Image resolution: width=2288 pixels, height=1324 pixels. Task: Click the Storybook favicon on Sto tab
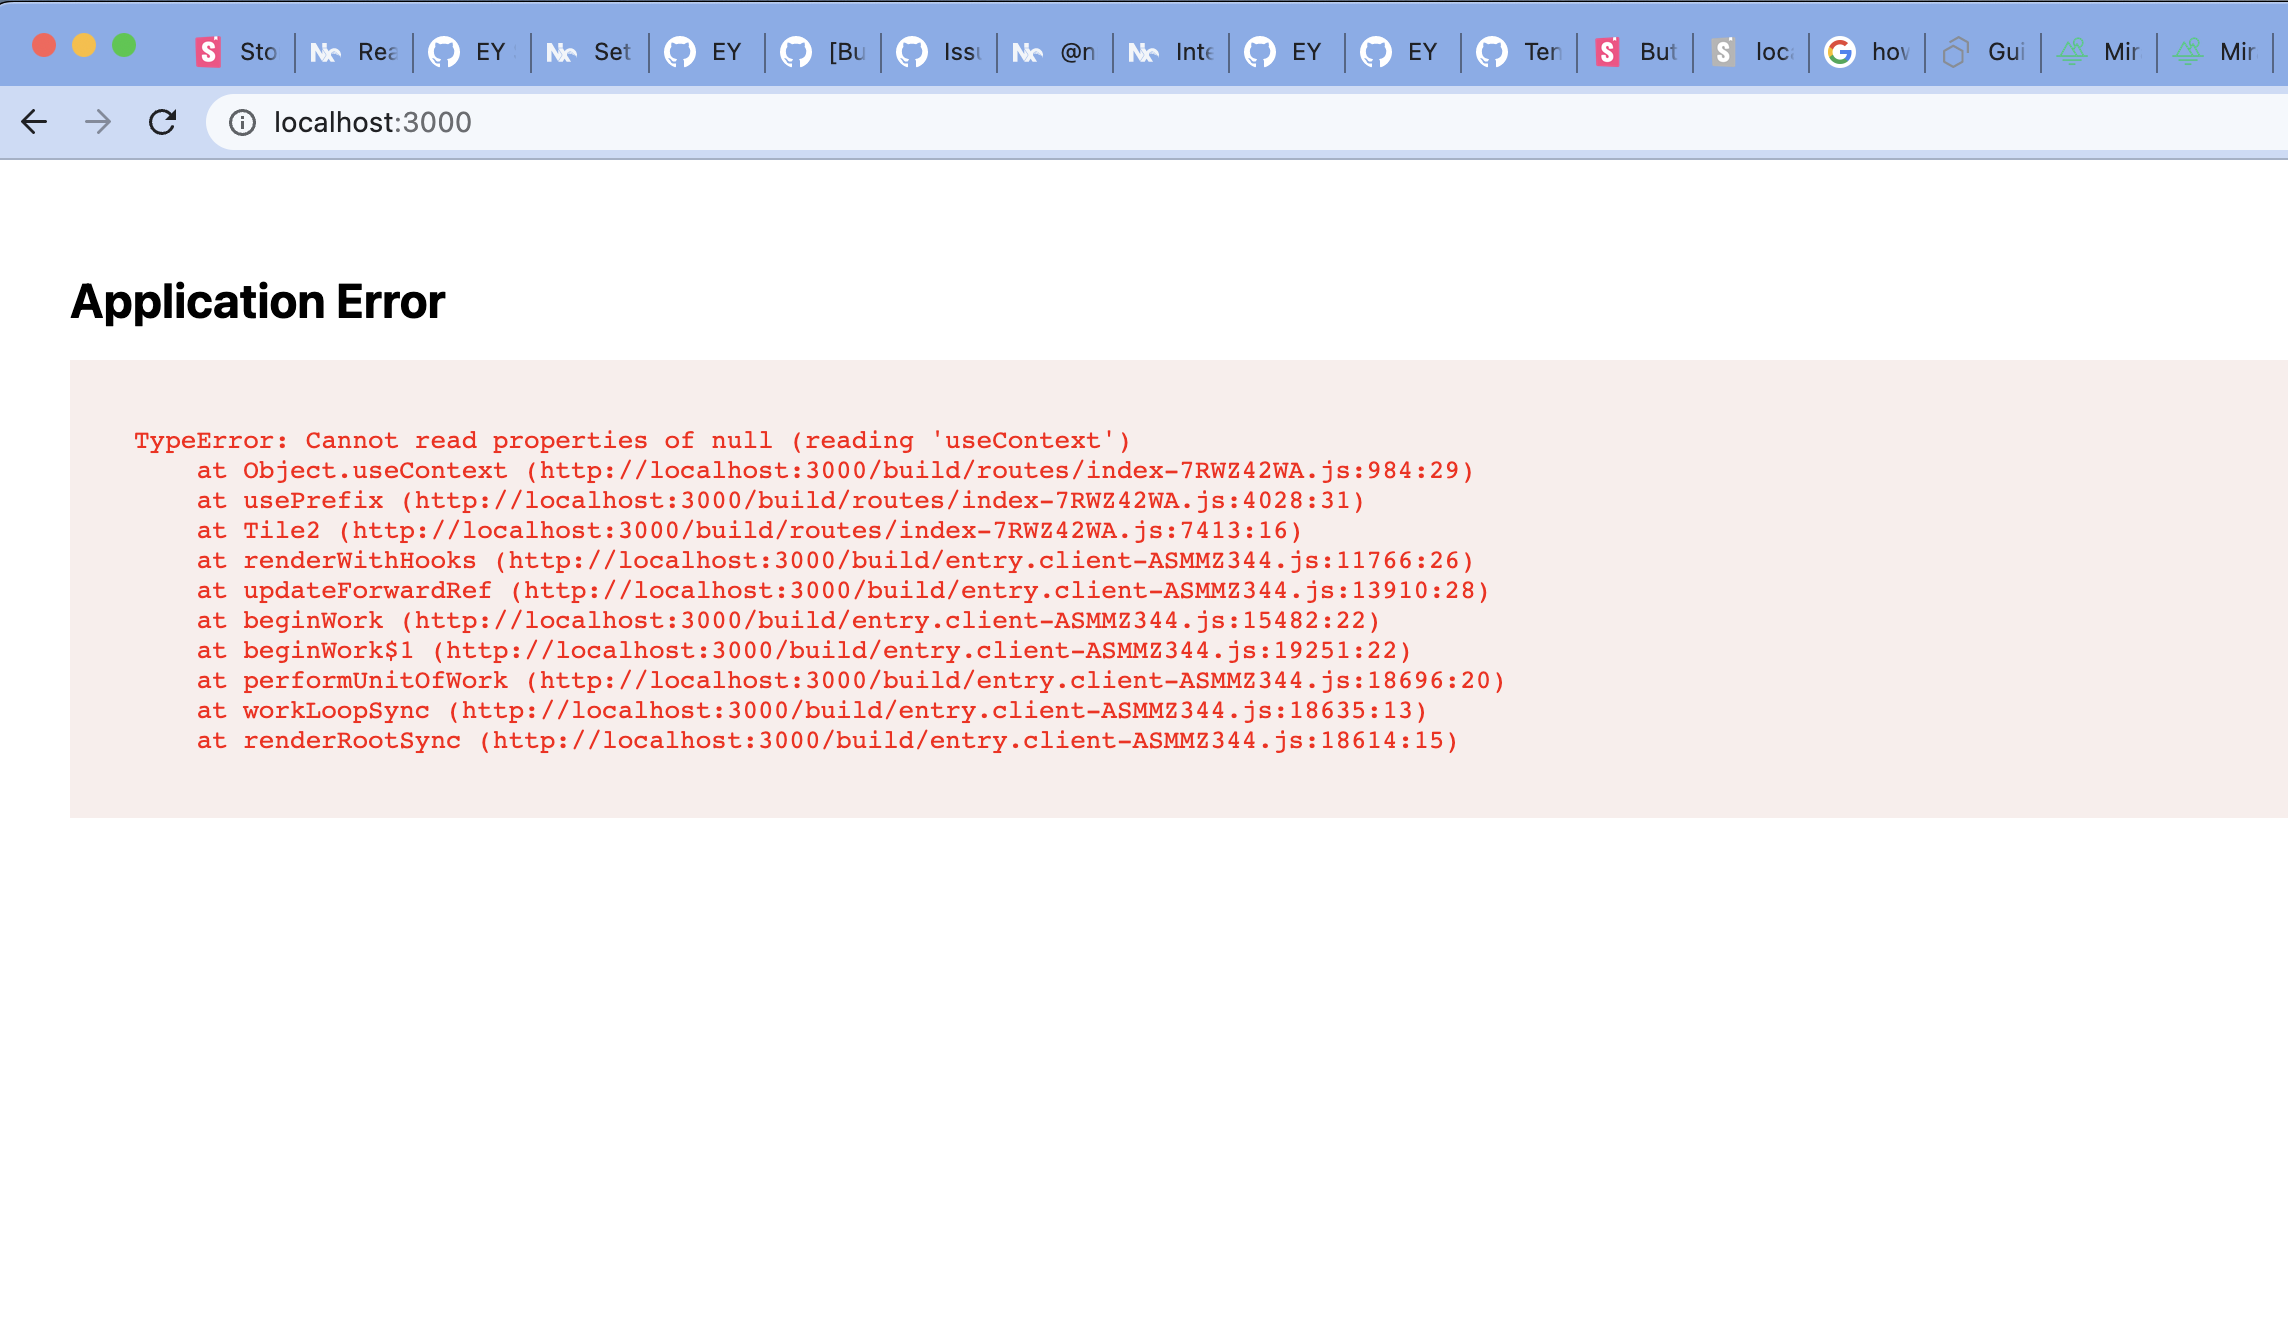(208, 52)
